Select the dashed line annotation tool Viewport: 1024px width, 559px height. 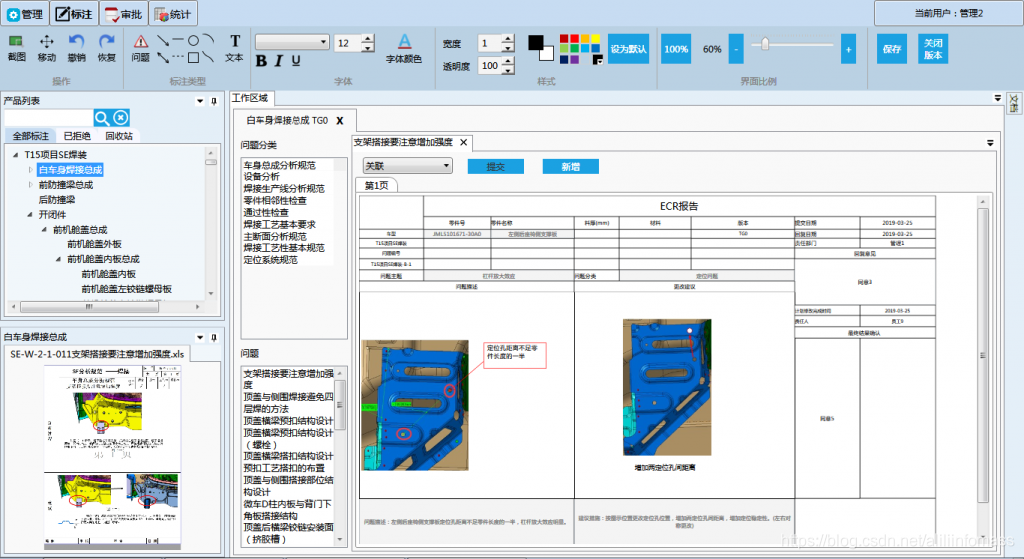[x=178, y=57]
